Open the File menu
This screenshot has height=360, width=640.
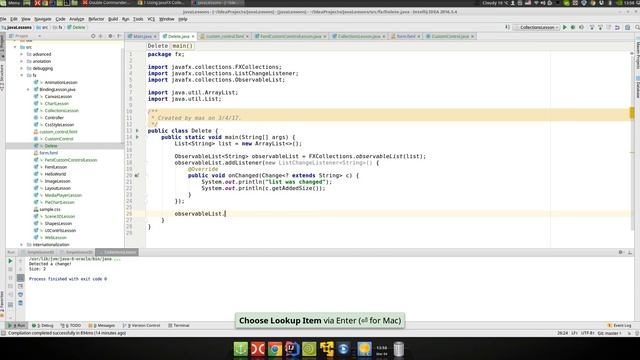(3, 19)
